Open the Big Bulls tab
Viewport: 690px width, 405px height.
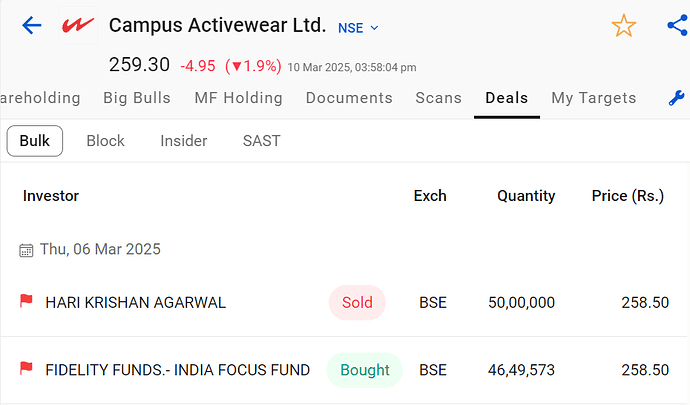[x=137, y=98]
